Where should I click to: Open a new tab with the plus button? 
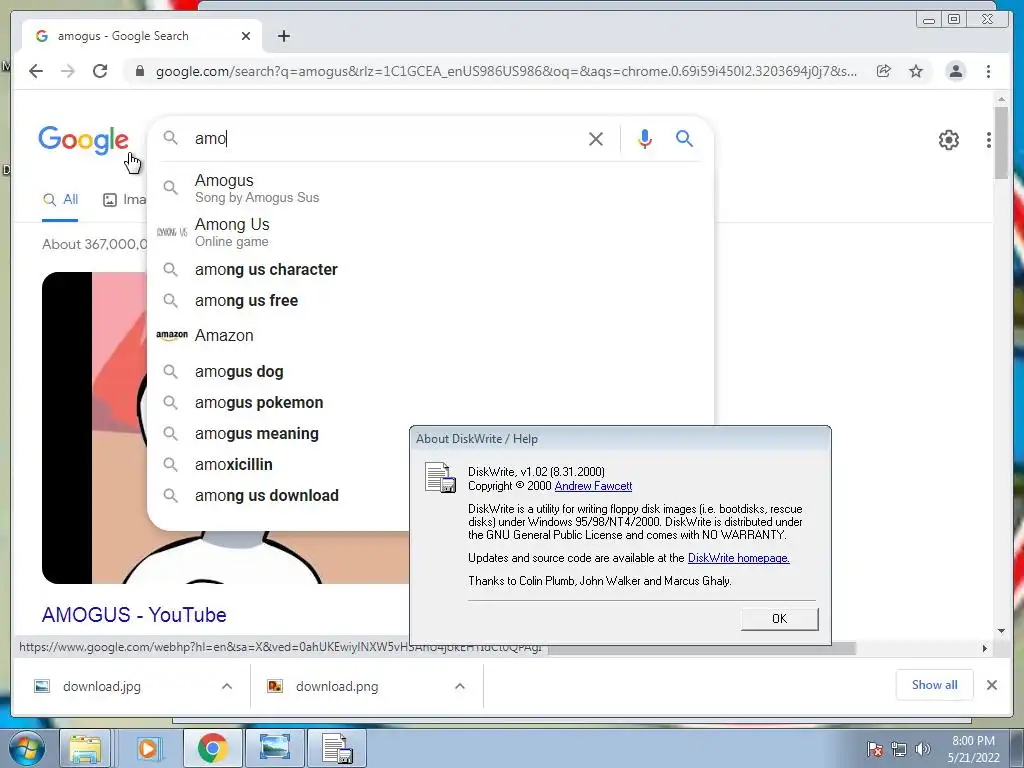tap(283, 36)
